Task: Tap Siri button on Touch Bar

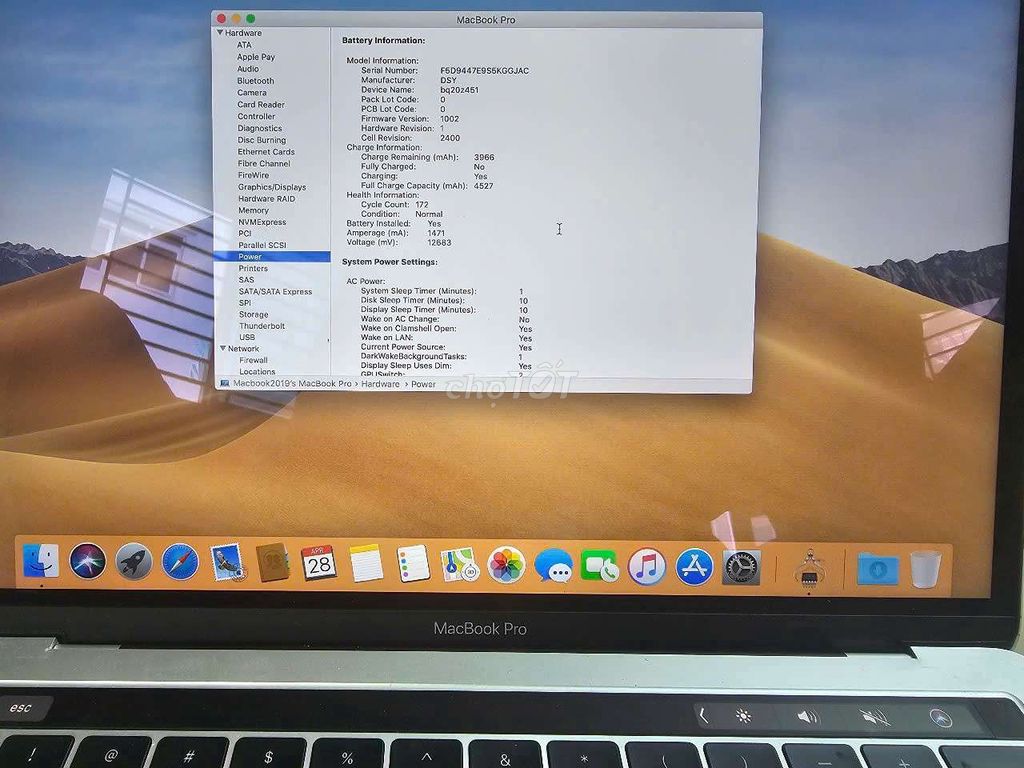Action: click(x=941, y=718)
